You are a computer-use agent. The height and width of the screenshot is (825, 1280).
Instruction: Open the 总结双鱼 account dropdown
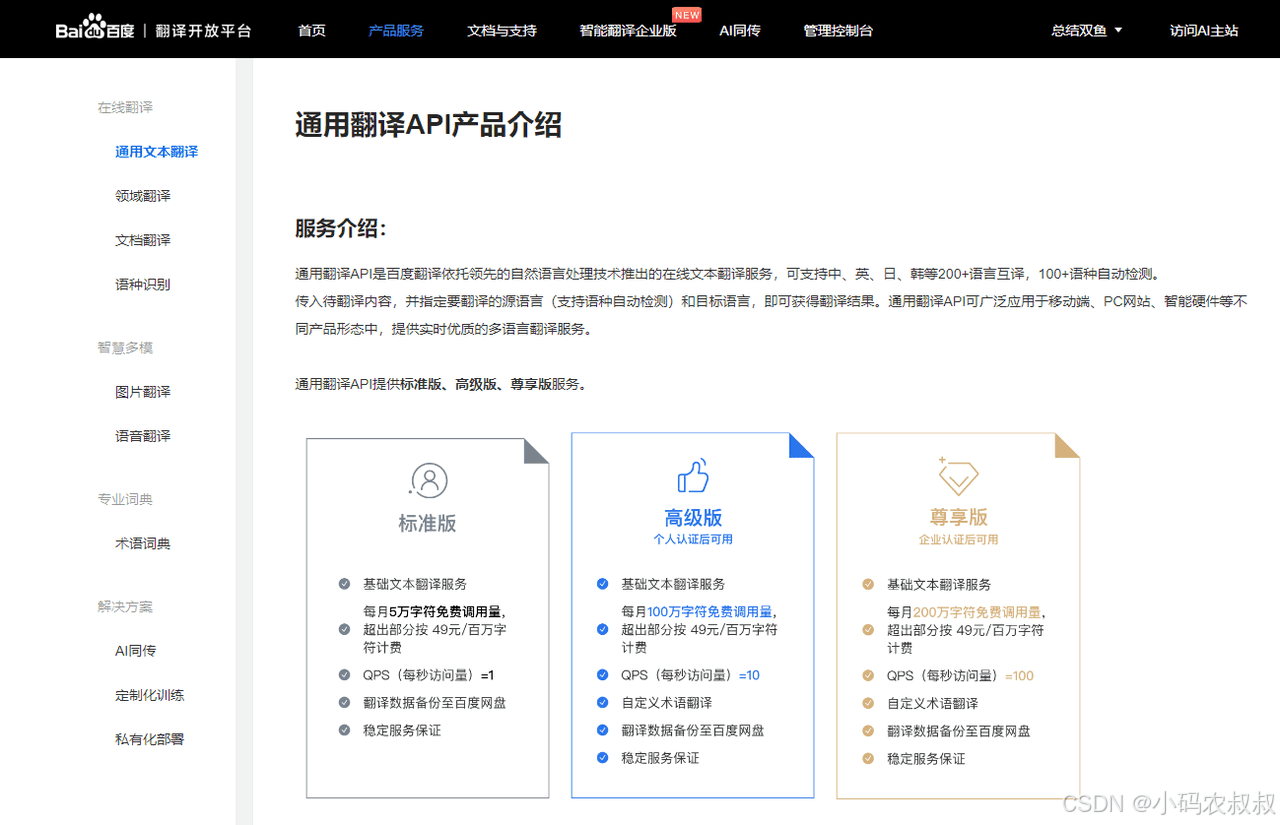coord(1086,31)
